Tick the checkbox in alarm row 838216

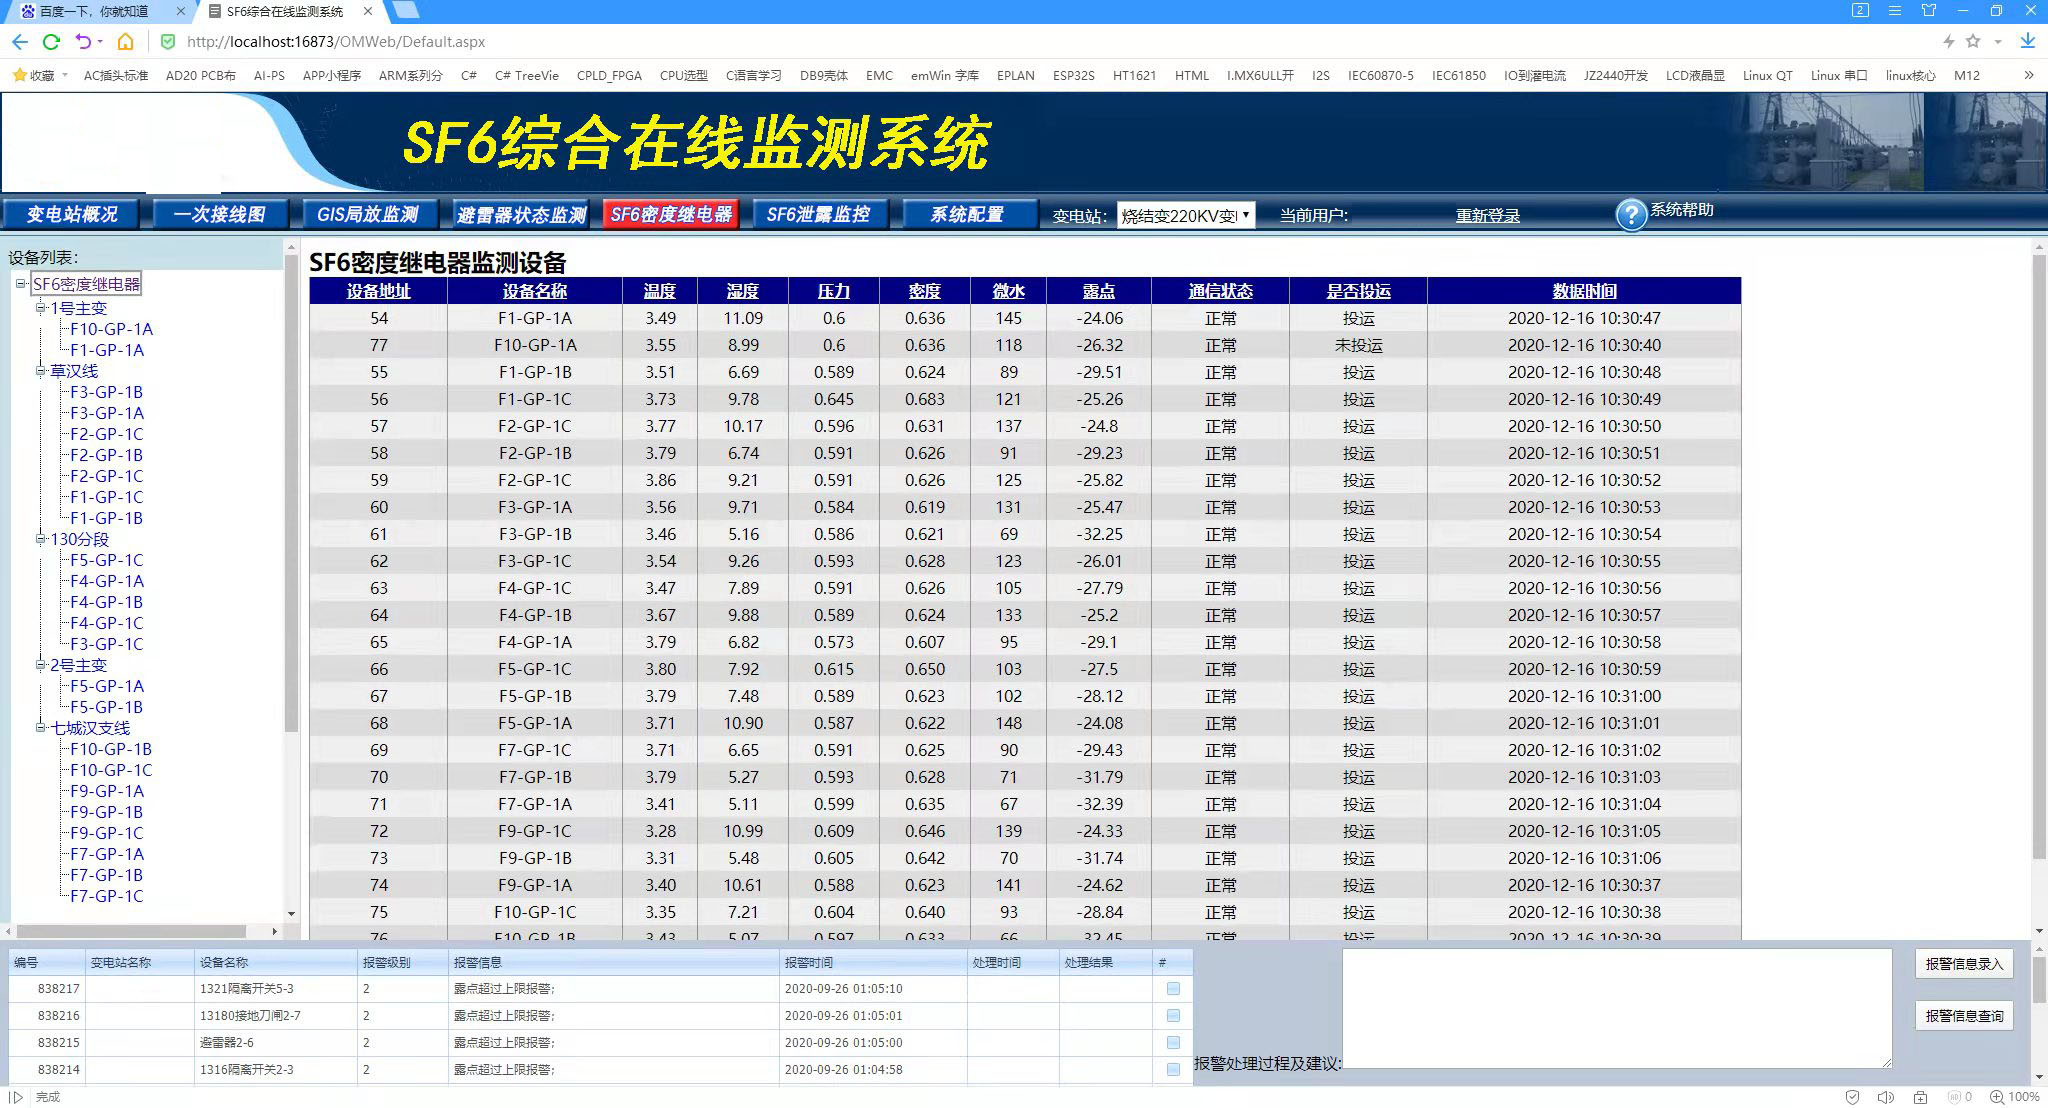tap(1173, 1015)
